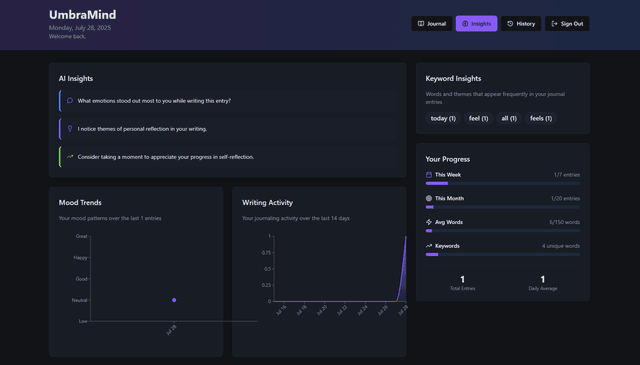The image size is (640, 365).
Task: Click the purple mood data point on Jul 28
Action: (174, 300)
